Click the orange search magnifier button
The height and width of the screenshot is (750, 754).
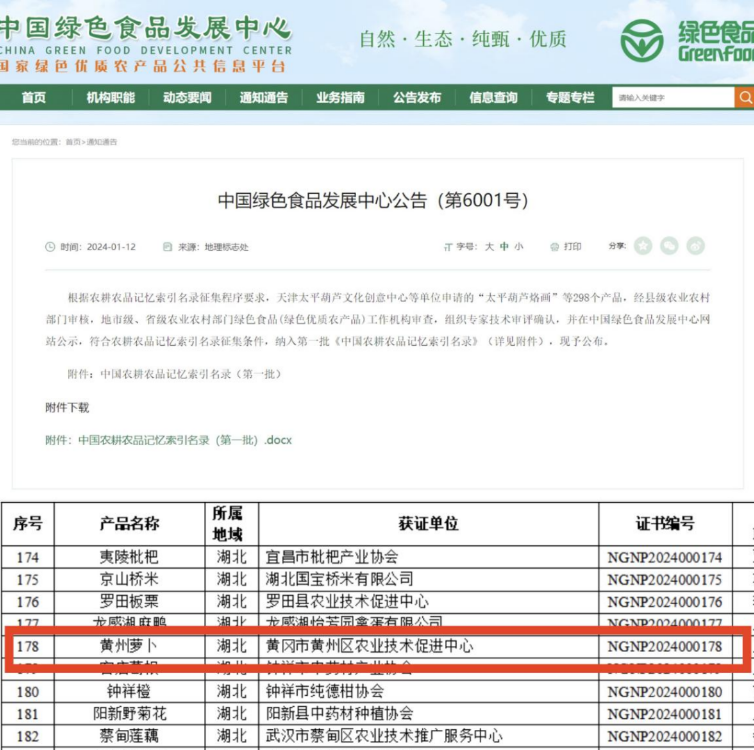(x=744, y=98)
